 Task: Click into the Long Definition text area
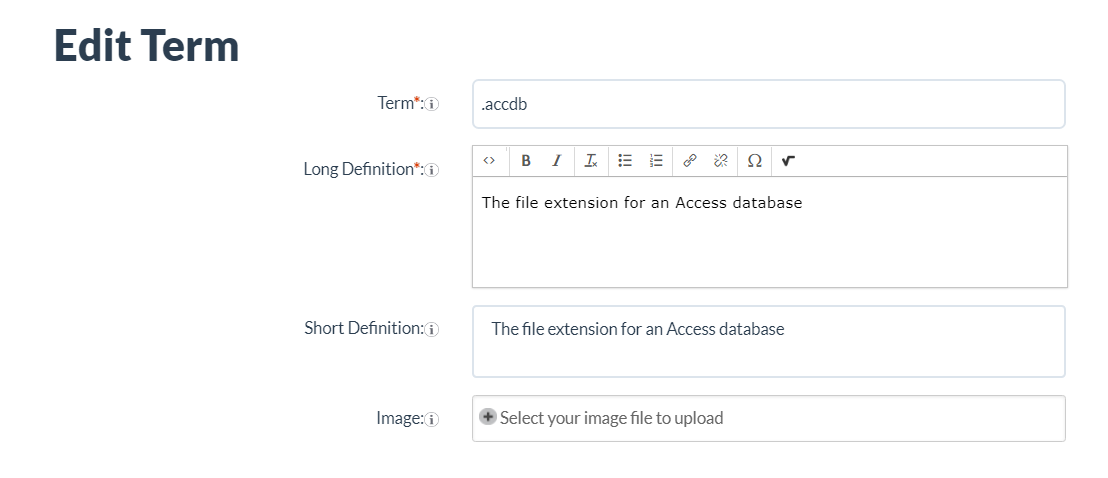tap(770, 231)
